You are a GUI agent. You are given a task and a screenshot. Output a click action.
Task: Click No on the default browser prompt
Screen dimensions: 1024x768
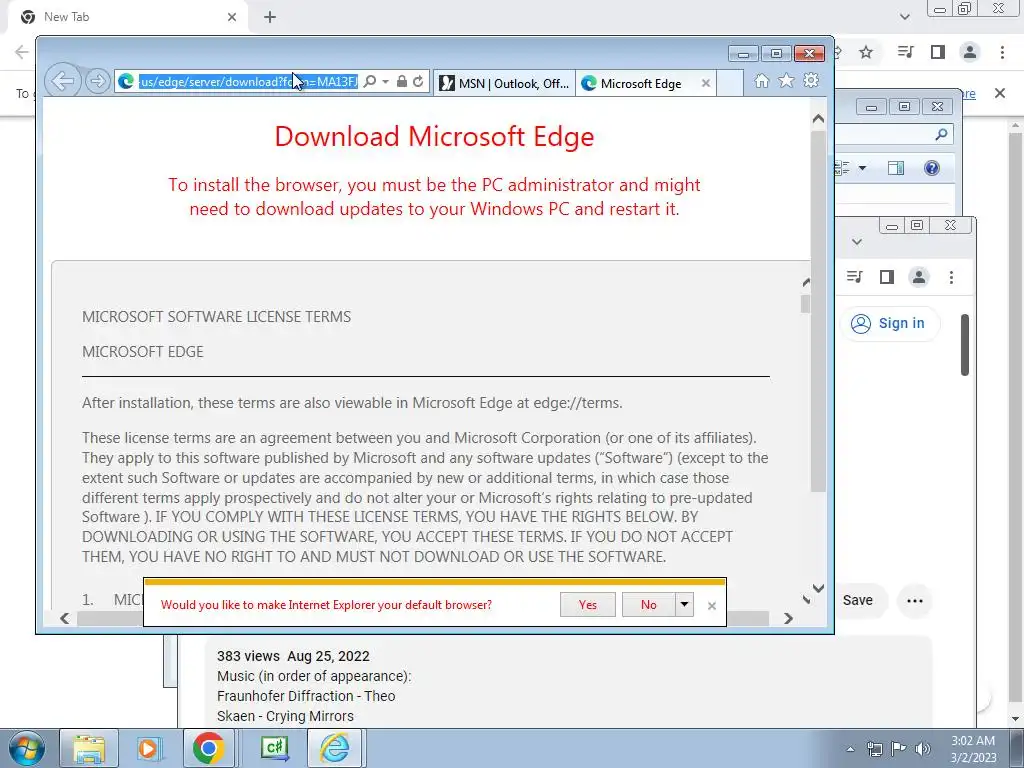coord(648,605)
